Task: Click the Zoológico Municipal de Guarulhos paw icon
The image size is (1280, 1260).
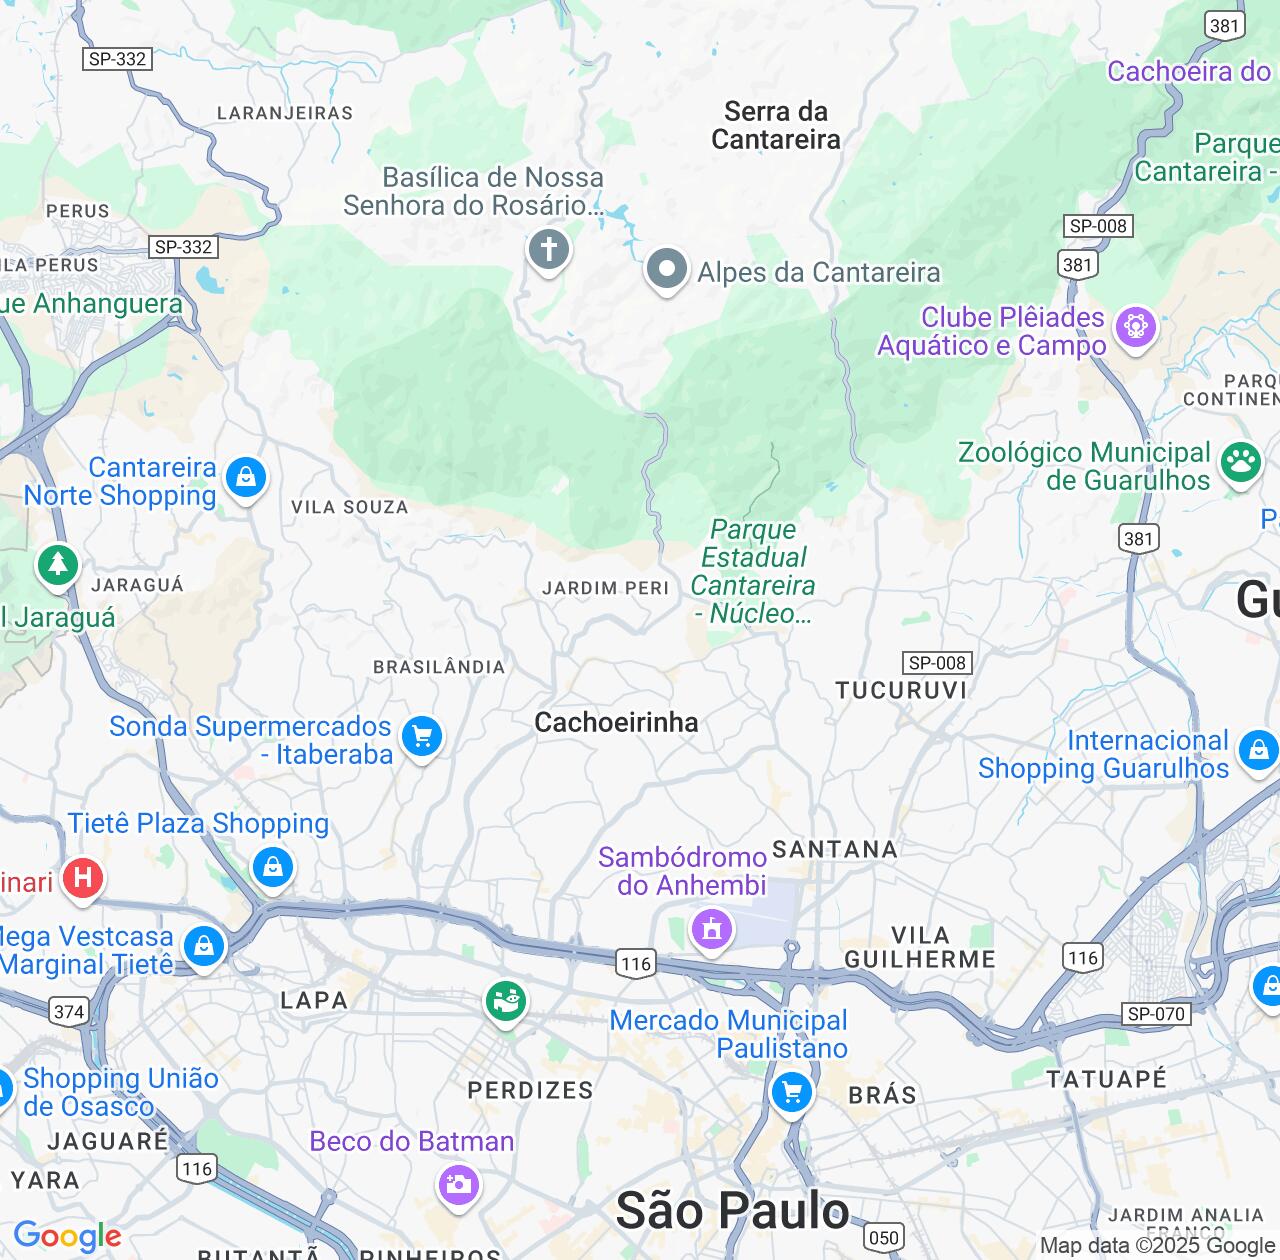Action: tap(1241, 463)
